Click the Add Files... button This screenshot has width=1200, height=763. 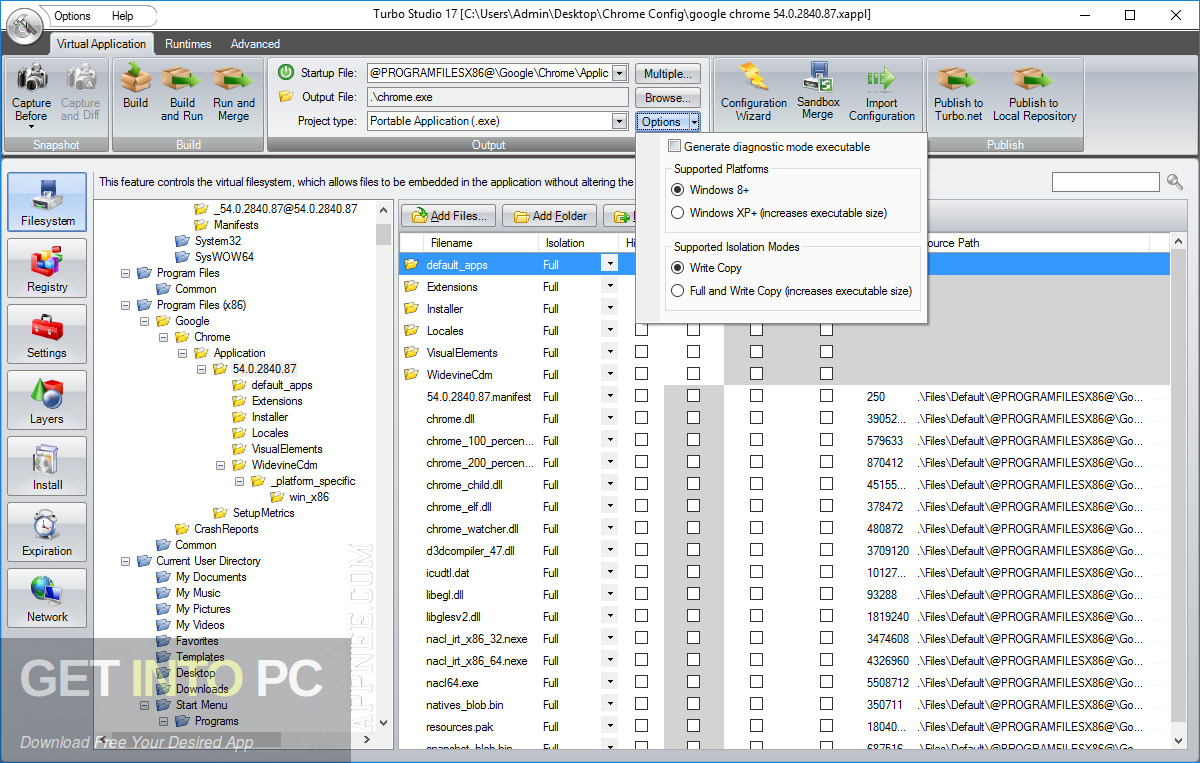(x=449, y=215)
